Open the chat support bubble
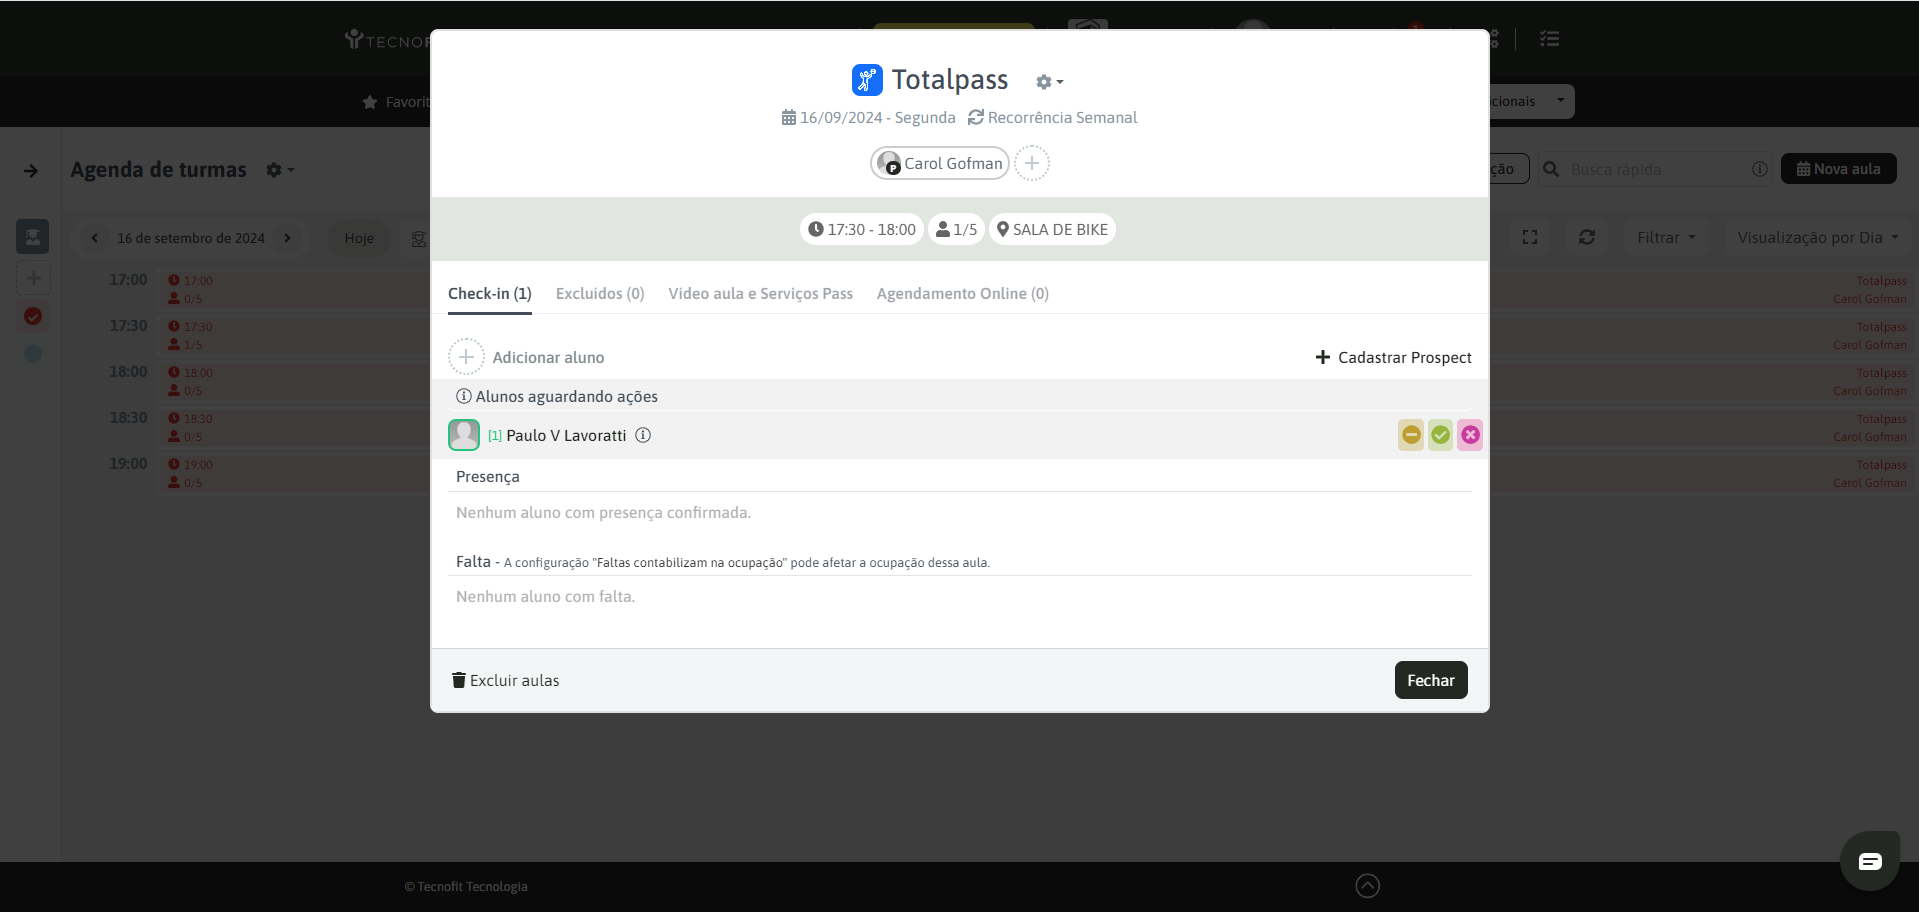This screenshot has width=1919, height=912. pyautogui.click(x=1870, y=861)
